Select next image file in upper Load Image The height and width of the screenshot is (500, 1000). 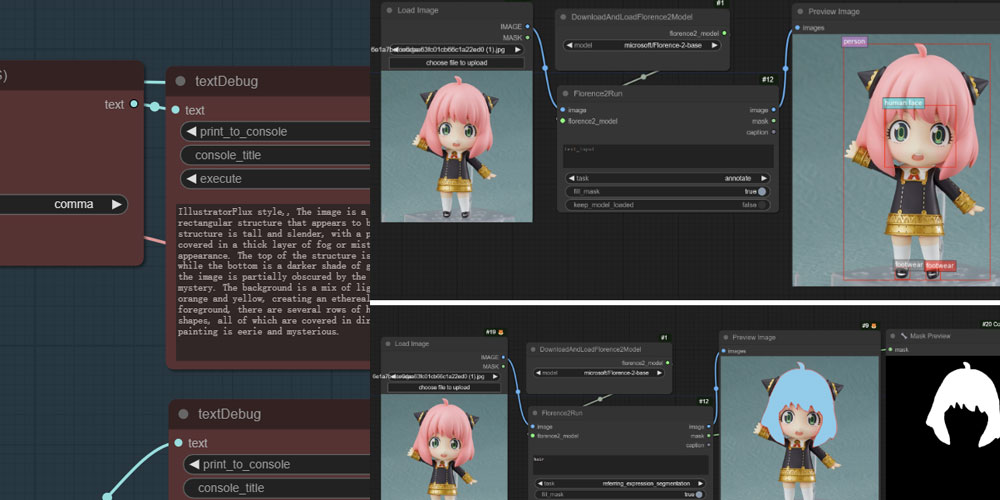point(518,49)
